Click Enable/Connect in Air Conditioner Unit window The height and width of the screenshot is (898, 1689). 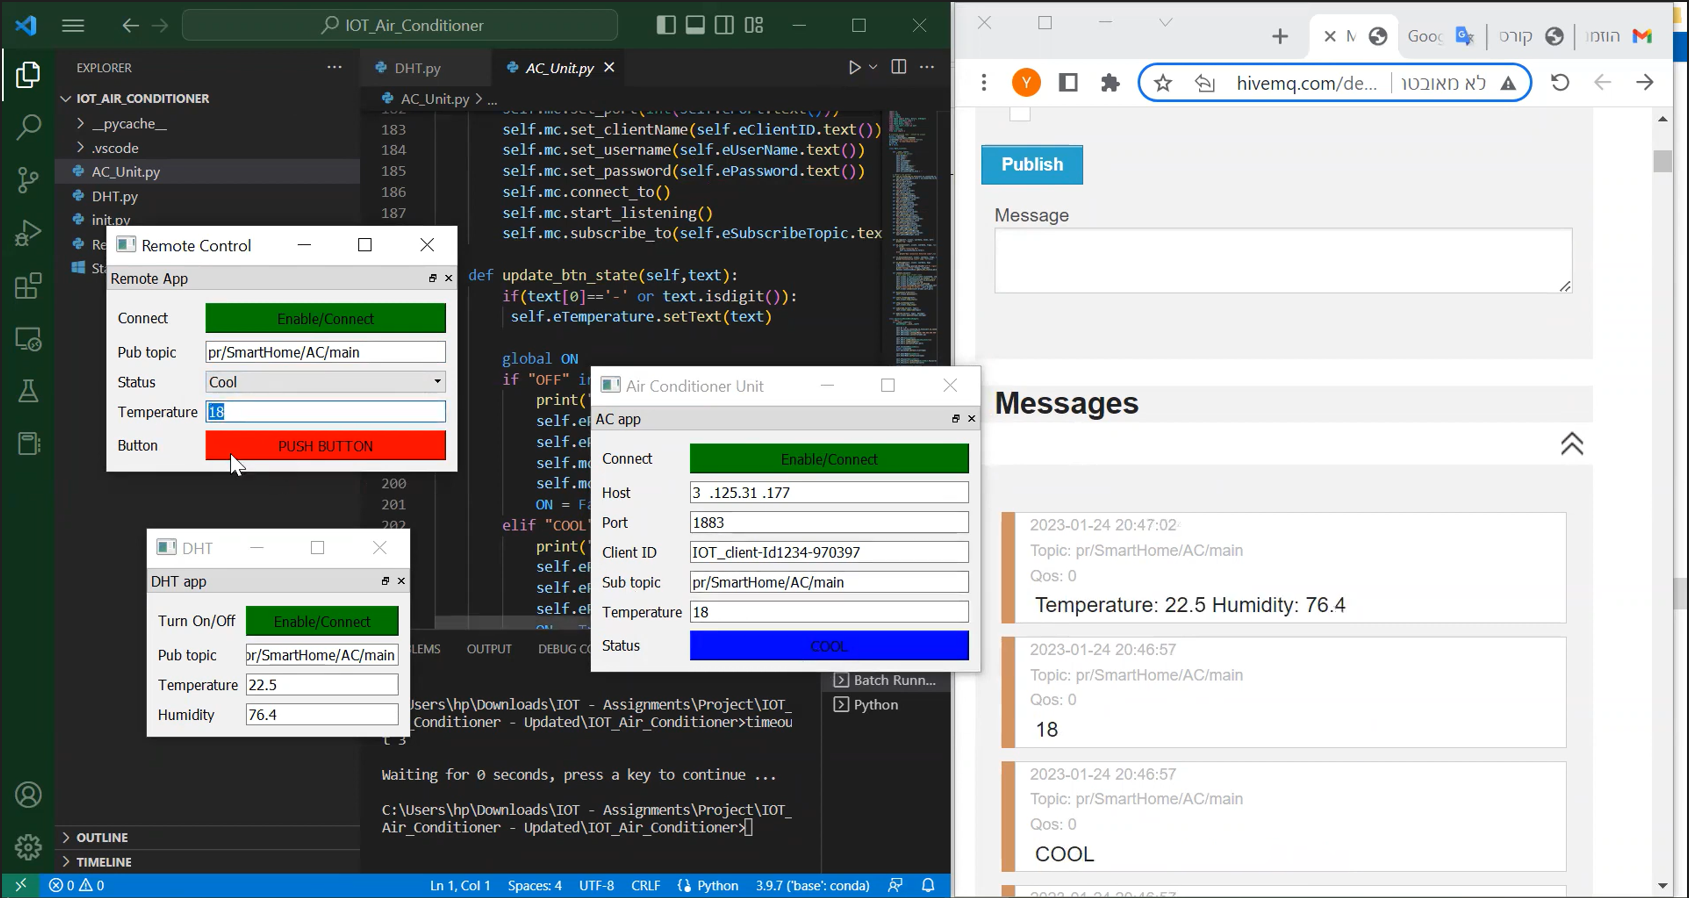[x=829, y=459]
